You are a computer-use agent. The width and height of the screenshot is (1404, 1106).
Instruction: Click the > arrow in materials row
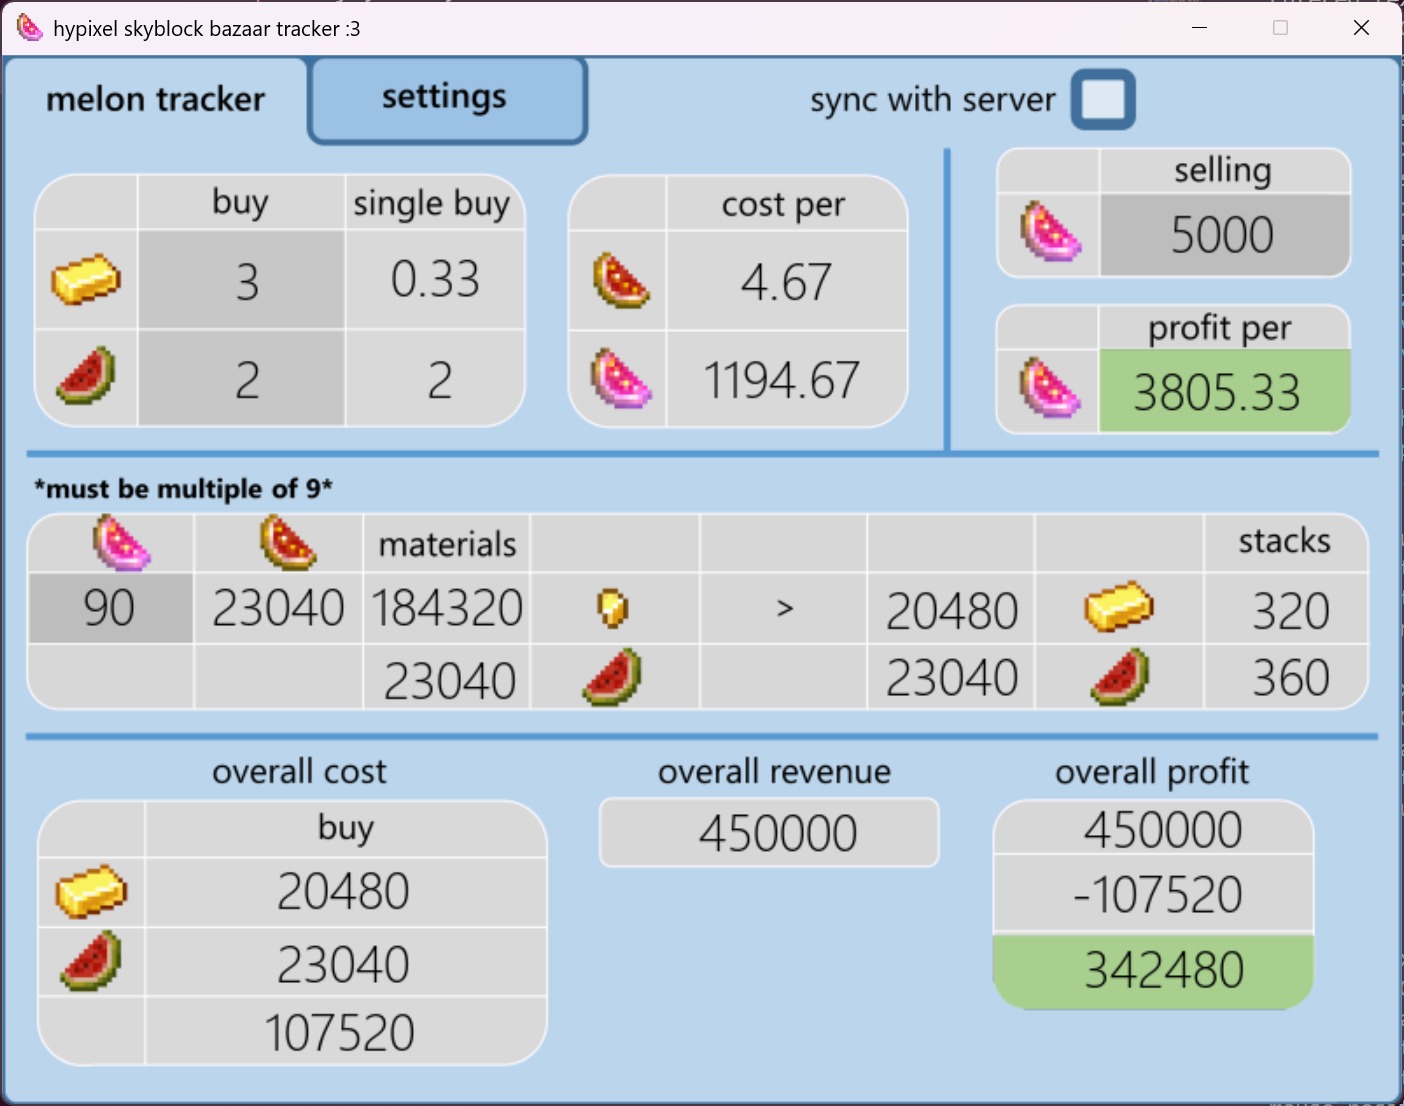click(x=785, y=608)
